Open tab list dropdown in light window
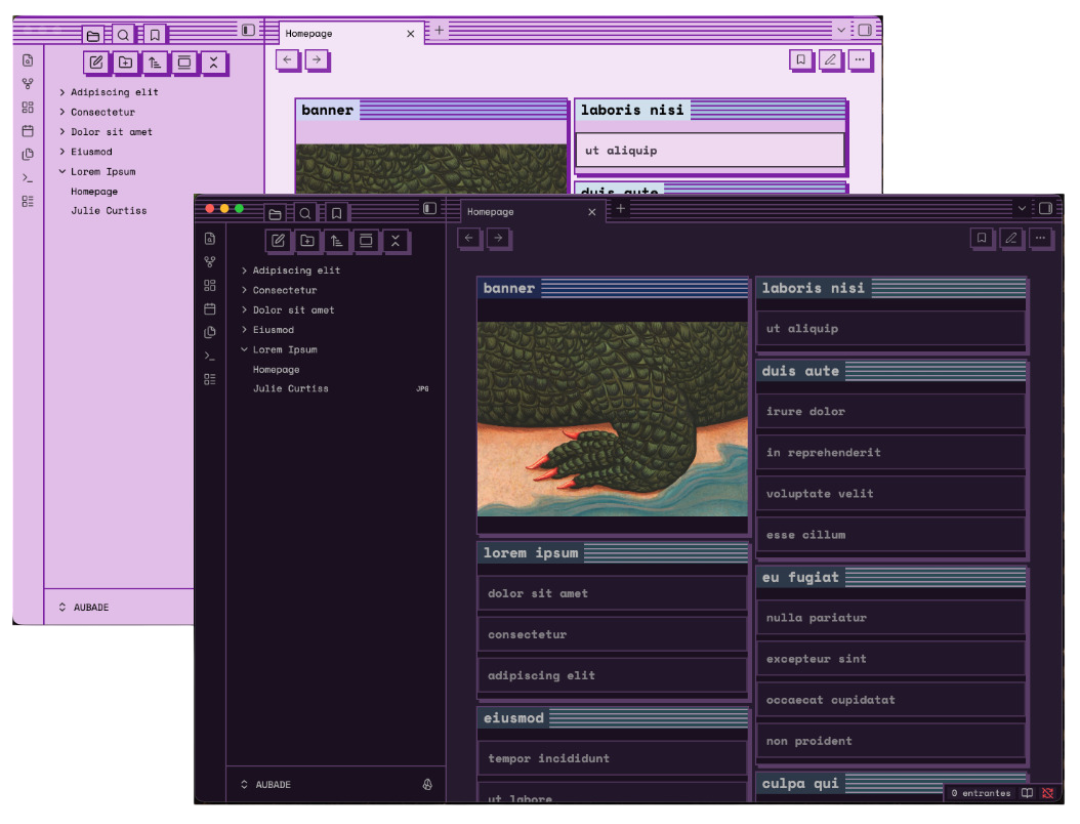 point(841,30)
